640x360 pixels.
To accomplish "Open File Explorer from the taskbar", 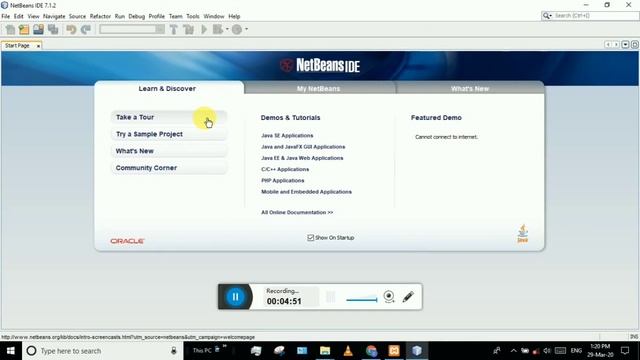I will point(325,351).
